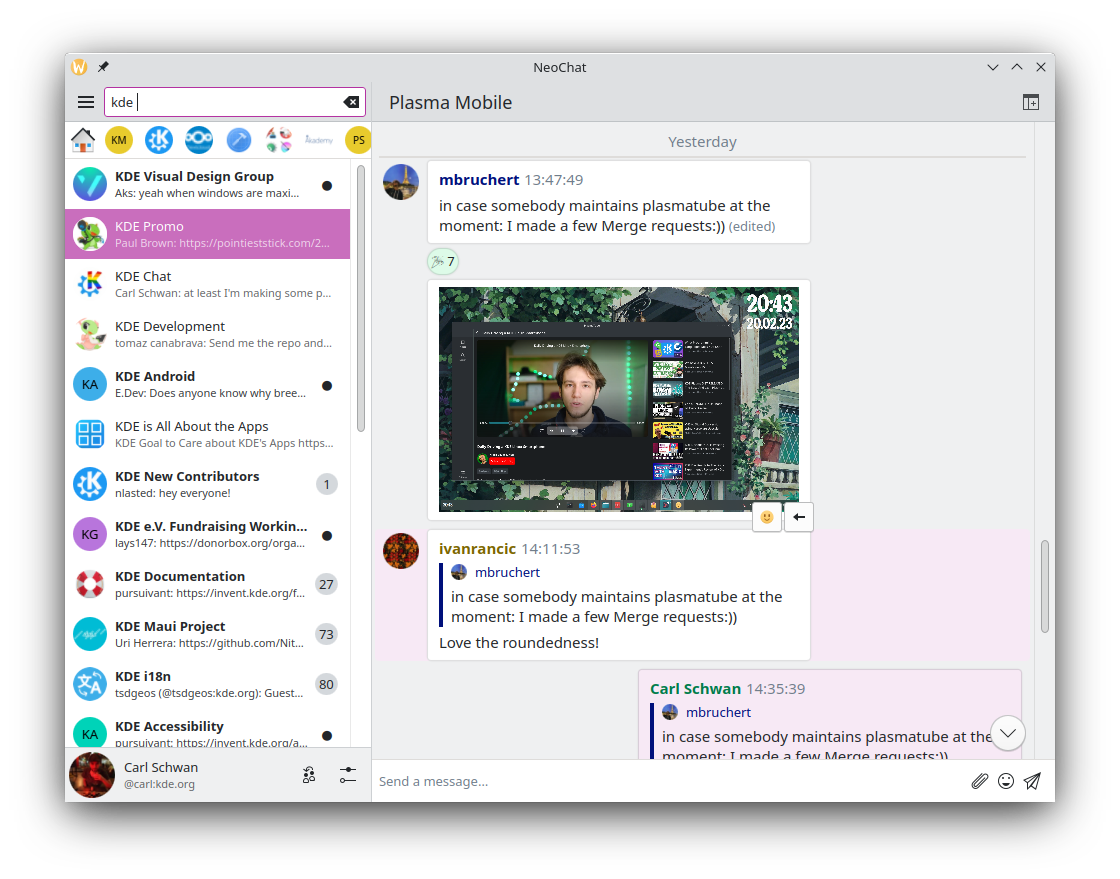Open the KDE Chat room
Screen dimensions: 1120x879
pyautogui.click(x=208, y=284)
